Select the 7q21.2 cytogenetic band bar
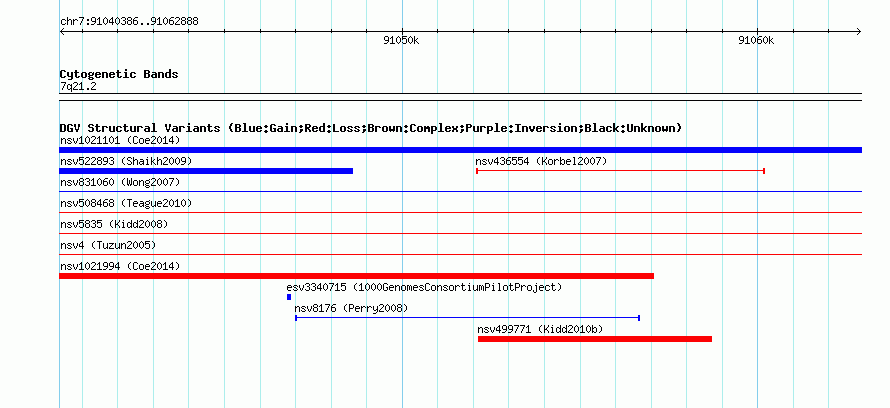This screenshot has height=408, width=890. click(460, 97)
